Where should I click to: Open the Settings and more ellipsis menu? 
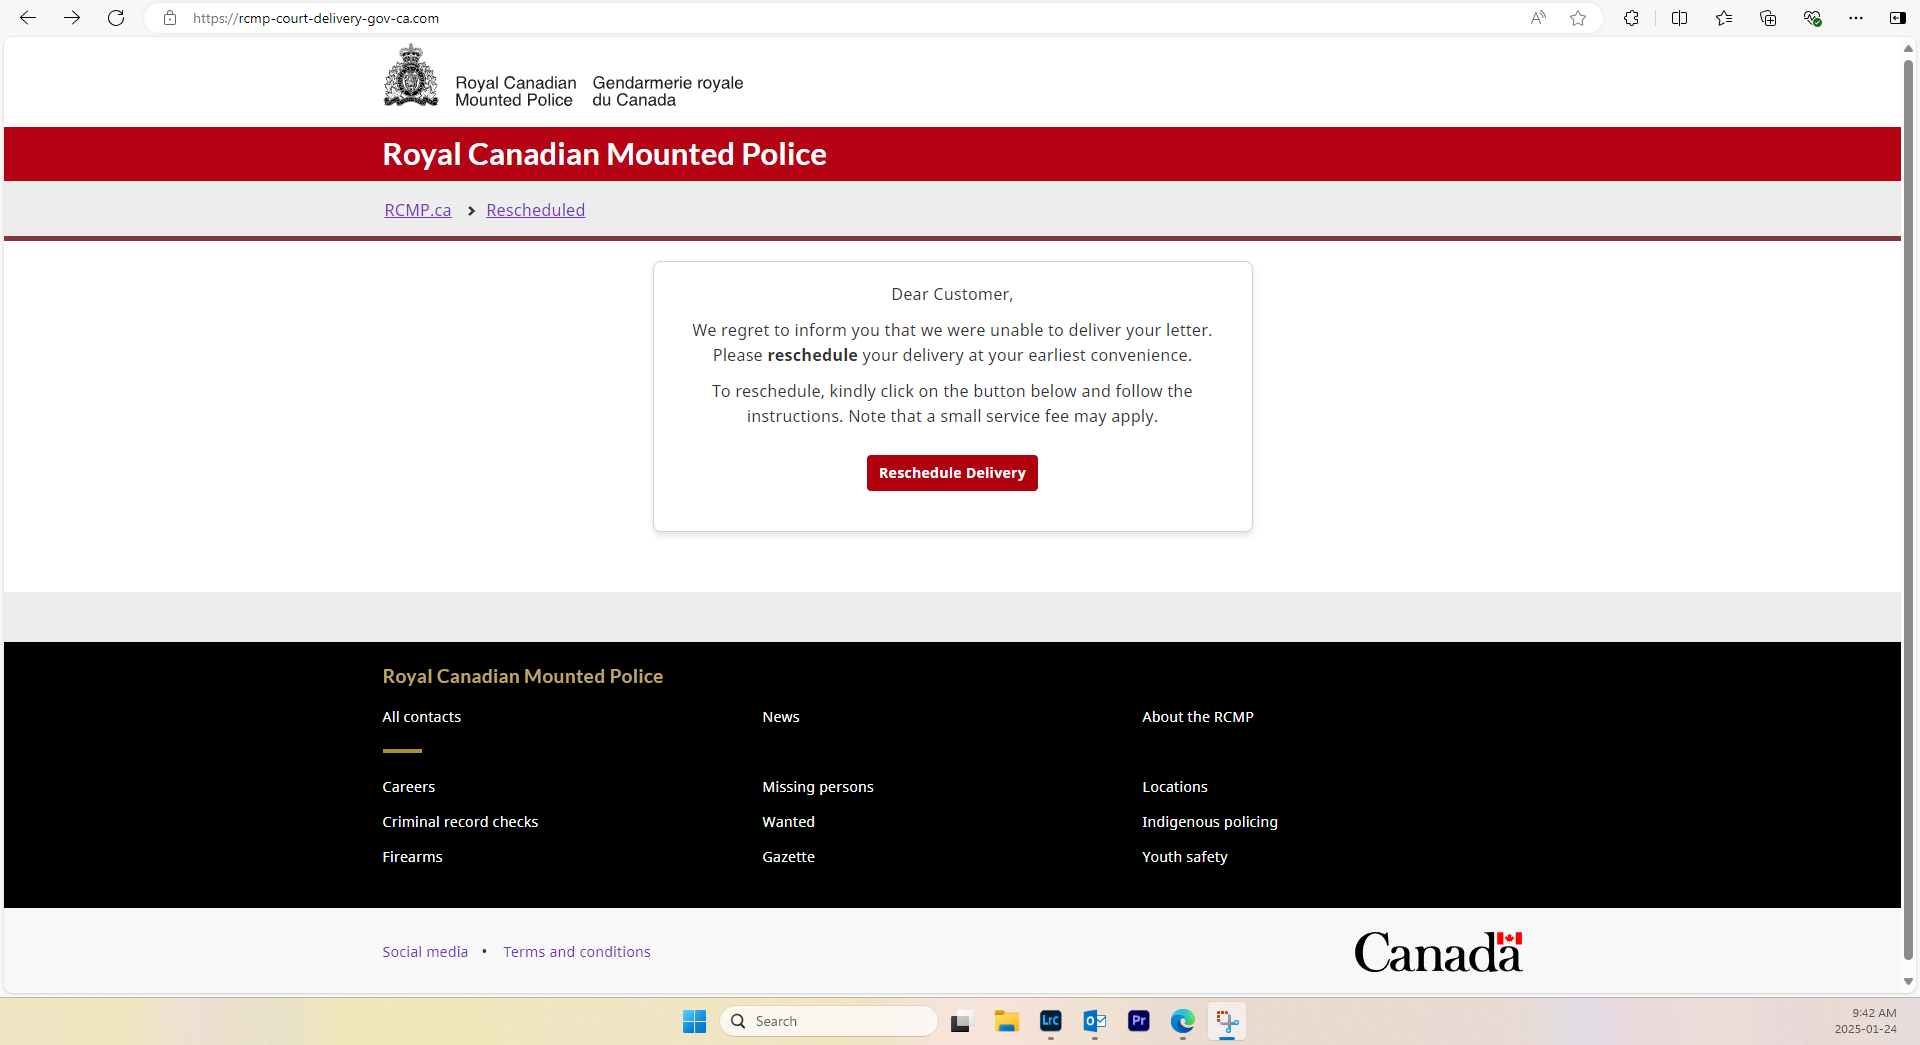pos(1856,18)
